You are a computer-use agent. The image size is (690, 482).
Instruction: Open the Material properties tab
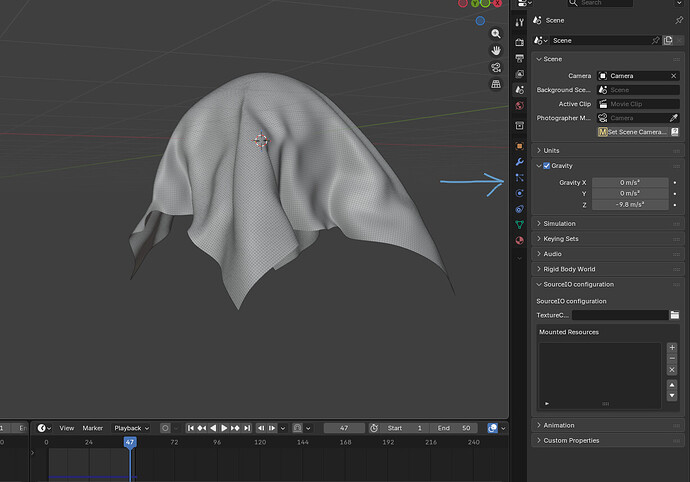coord(520,240)
